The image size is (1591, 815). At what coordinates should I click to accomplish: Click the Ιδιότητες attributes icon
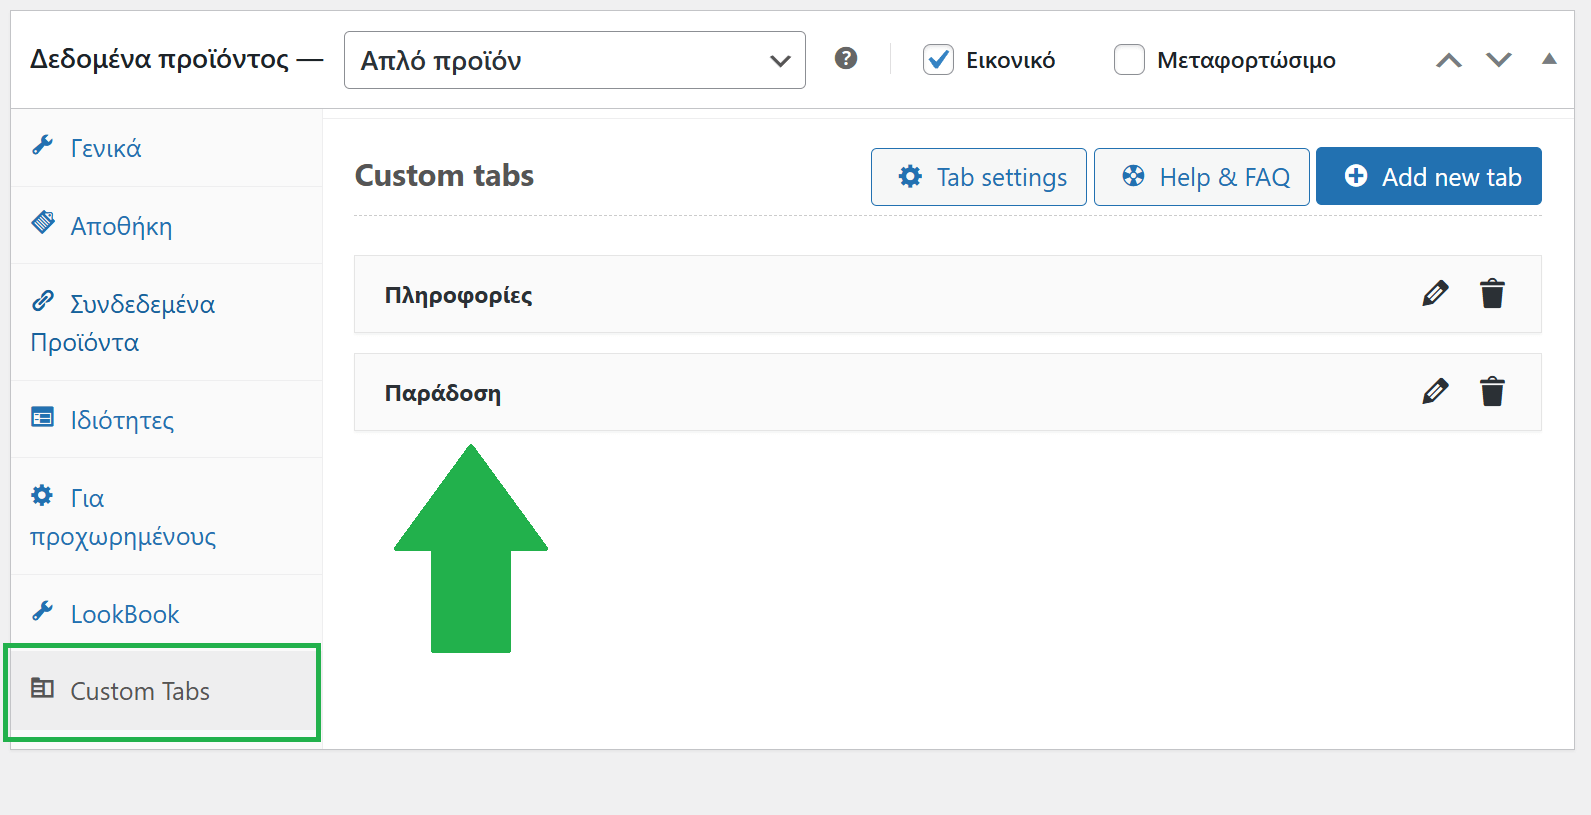(43, 417)
